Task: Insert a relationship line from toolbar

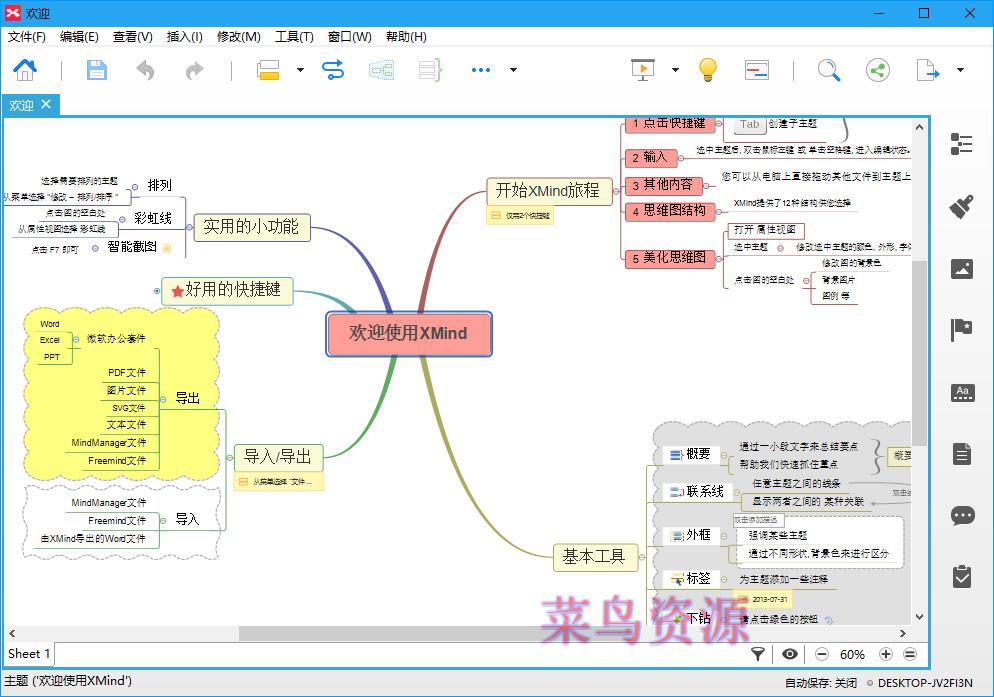Action: click(333, 70)
